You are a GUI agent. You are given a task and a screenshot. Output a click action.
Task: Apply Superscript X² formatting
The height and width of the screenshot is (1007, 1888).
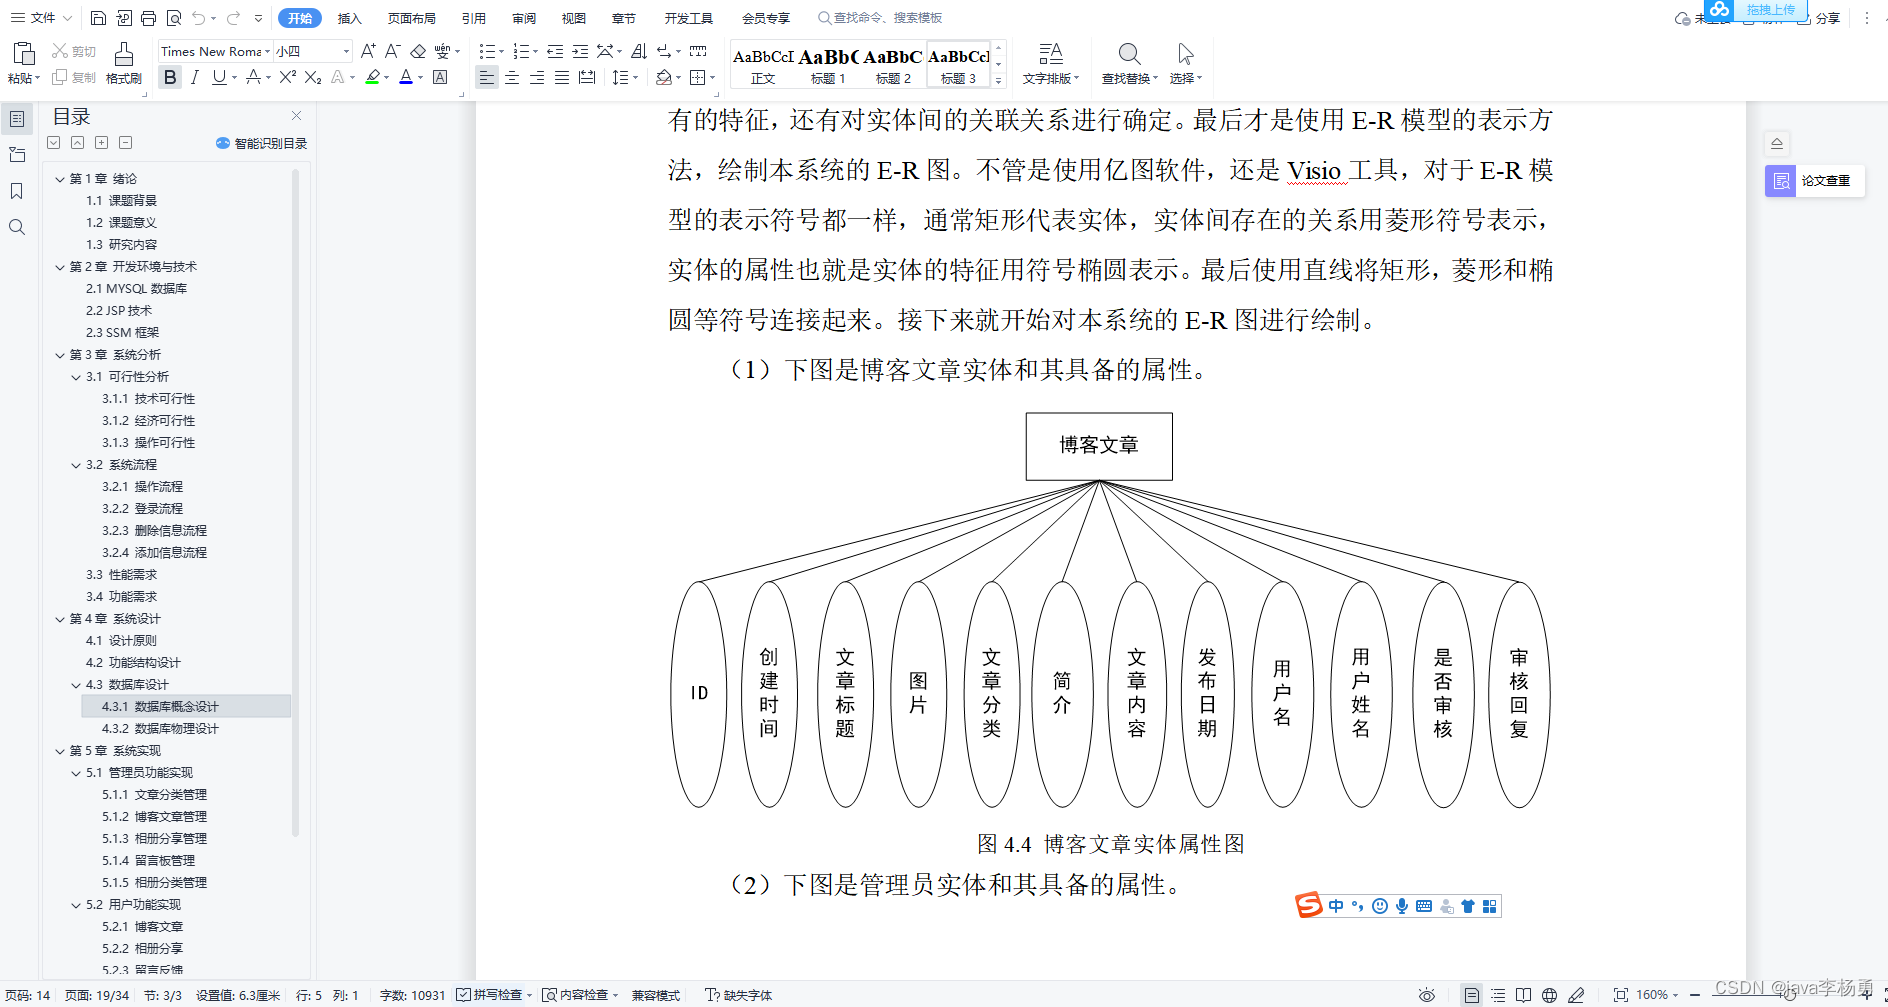point(287,77)
